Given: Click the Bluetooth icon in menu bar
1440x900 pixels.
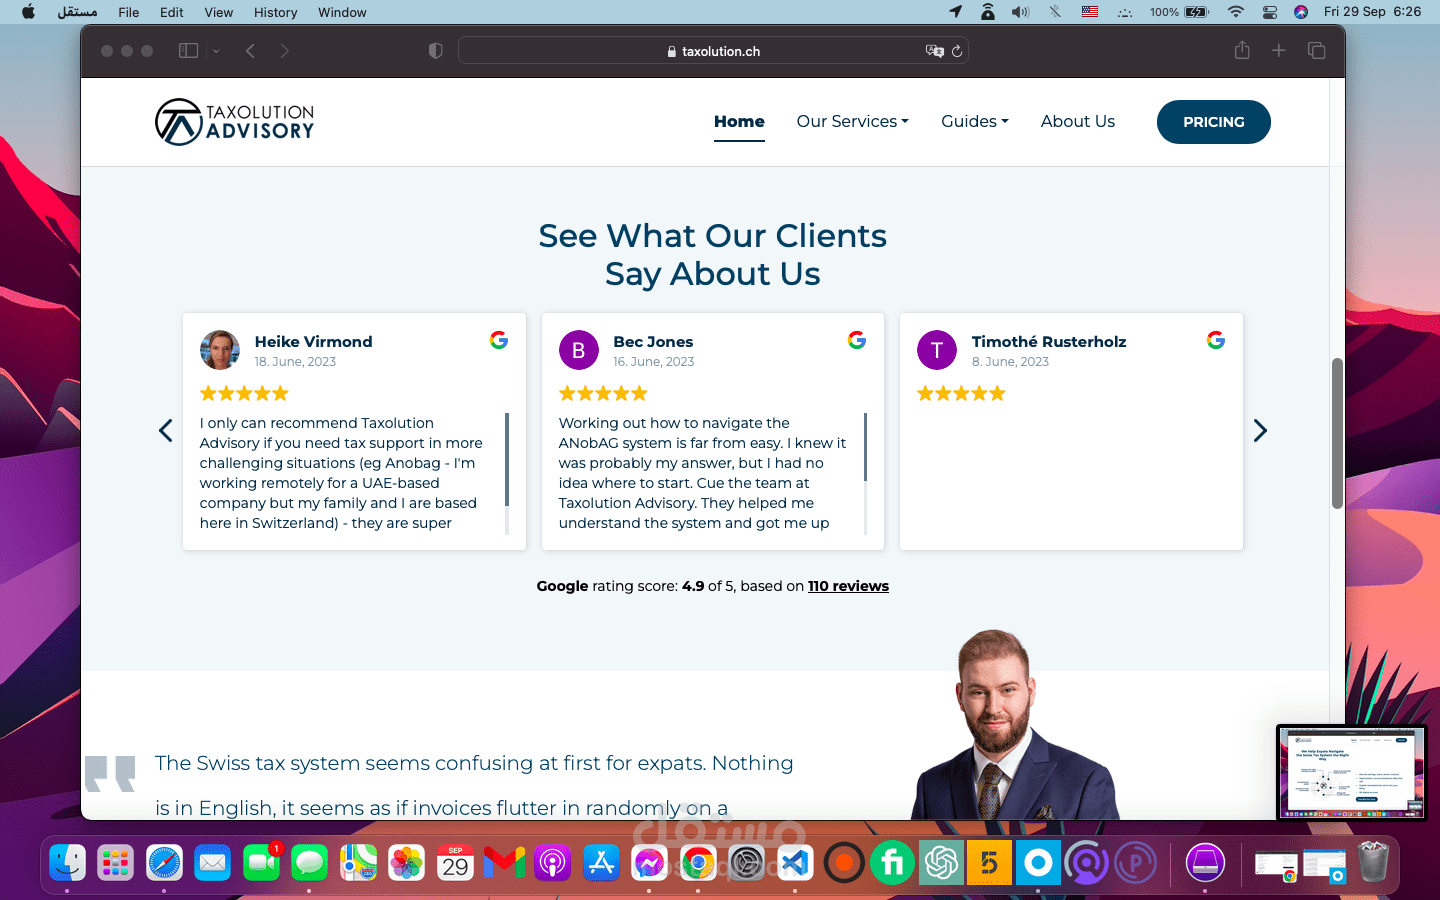Looking at the screenshot, I should click(x=1055, y=12).
